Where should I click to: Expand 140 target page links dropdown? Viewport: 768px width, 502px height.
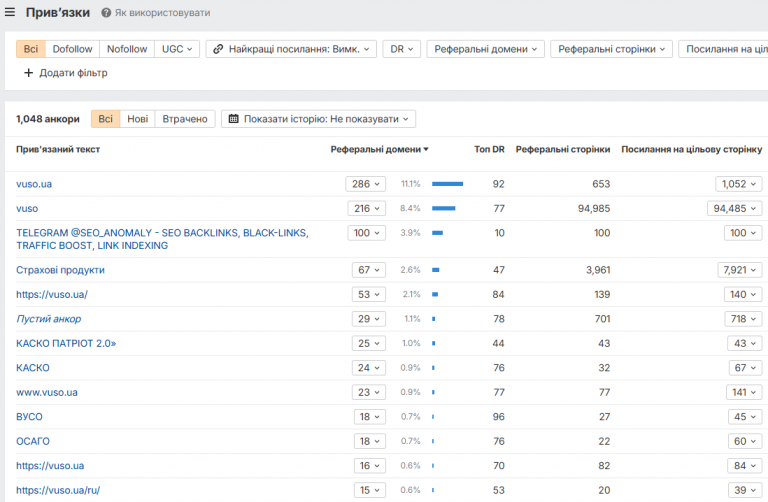click(743, 294)
